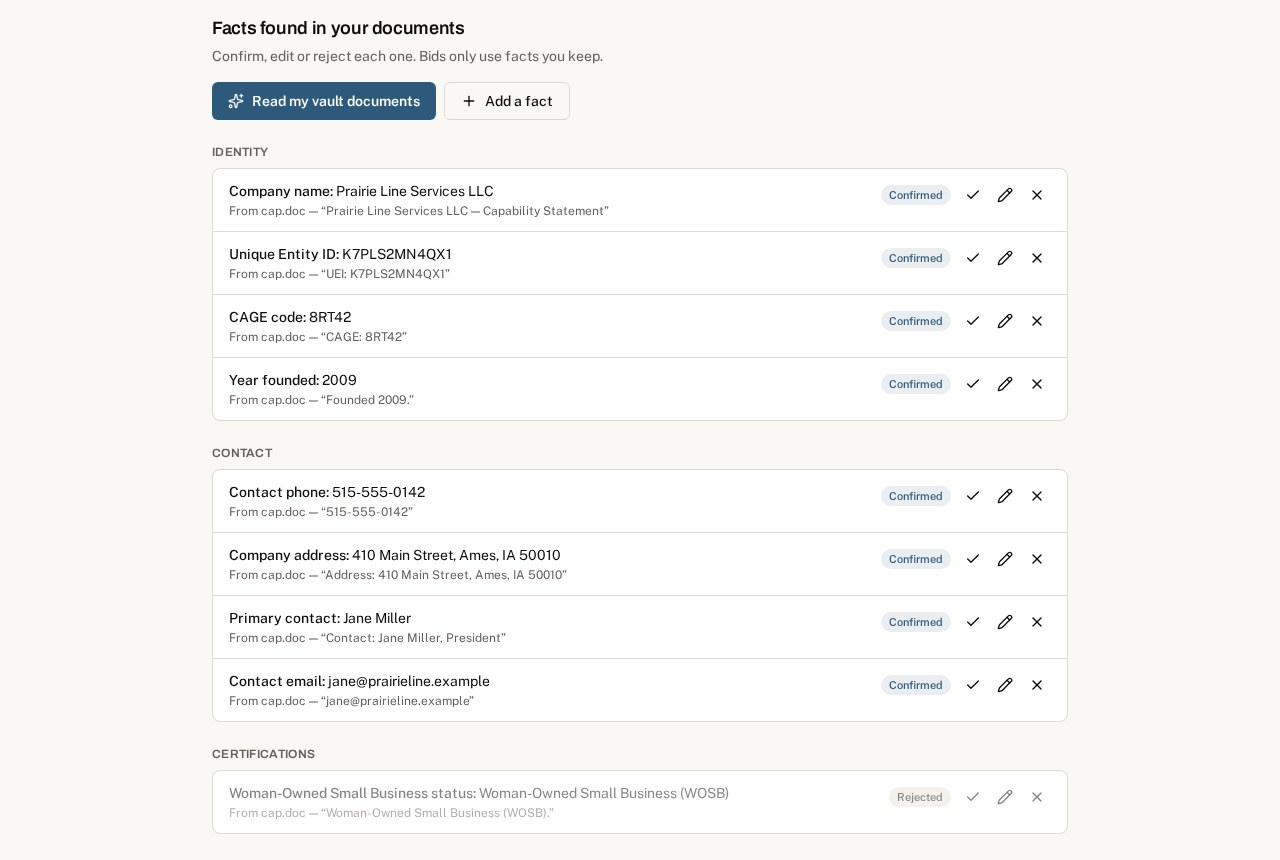
Task: Reject the Year founded fact
Action: (x=1037, y=384)
